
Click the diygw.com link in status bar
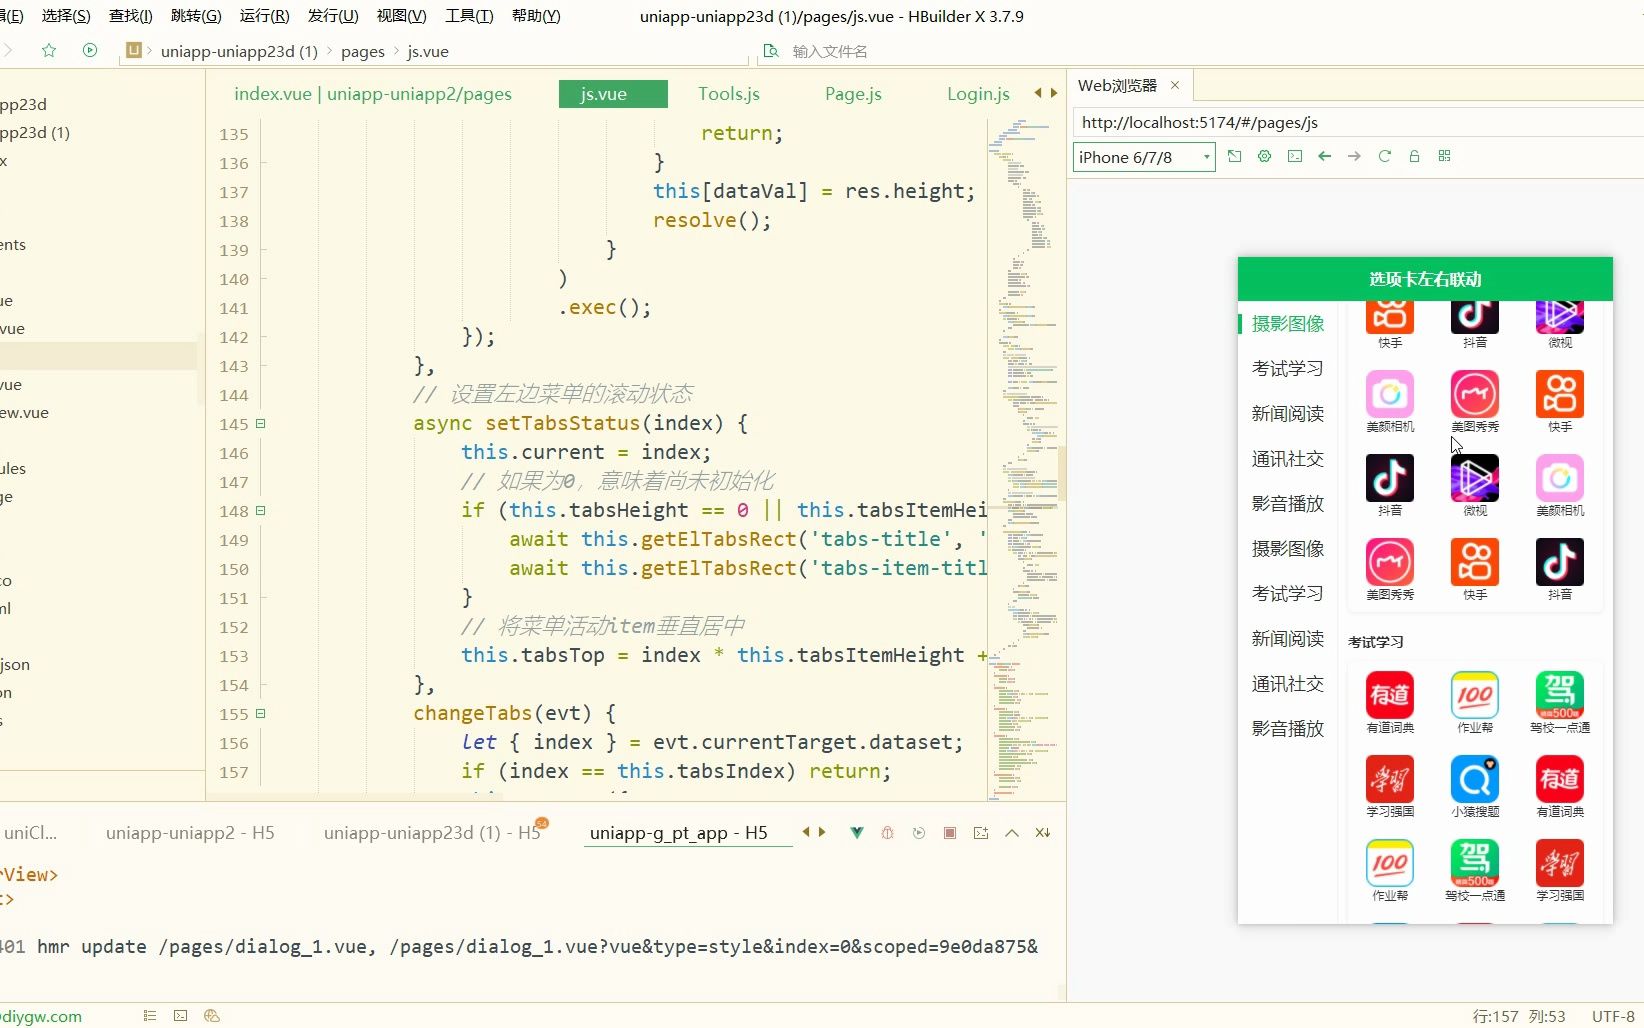[x=41, y=1016]
